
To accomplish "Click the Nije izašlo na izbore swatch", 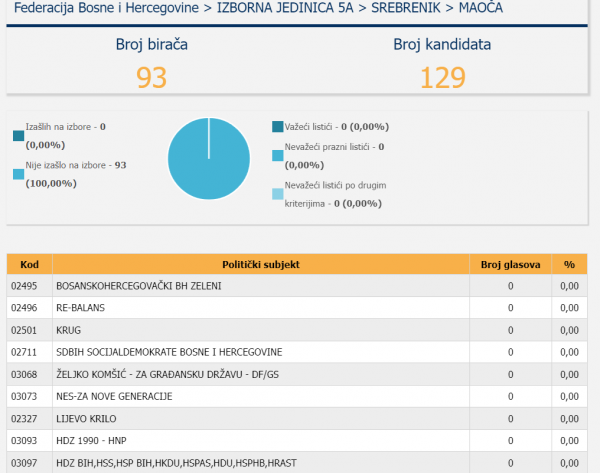I will (x=18, y=174).
